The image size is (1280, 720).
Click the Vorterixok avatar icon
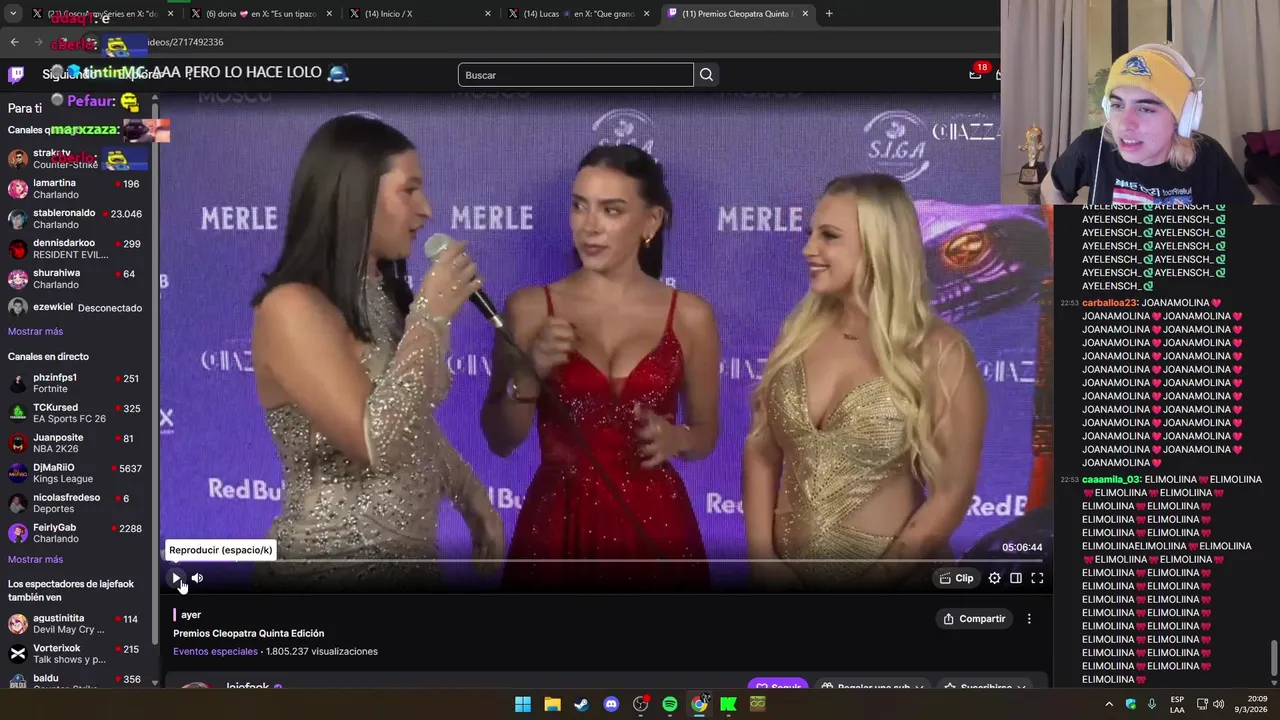[18, 655]
